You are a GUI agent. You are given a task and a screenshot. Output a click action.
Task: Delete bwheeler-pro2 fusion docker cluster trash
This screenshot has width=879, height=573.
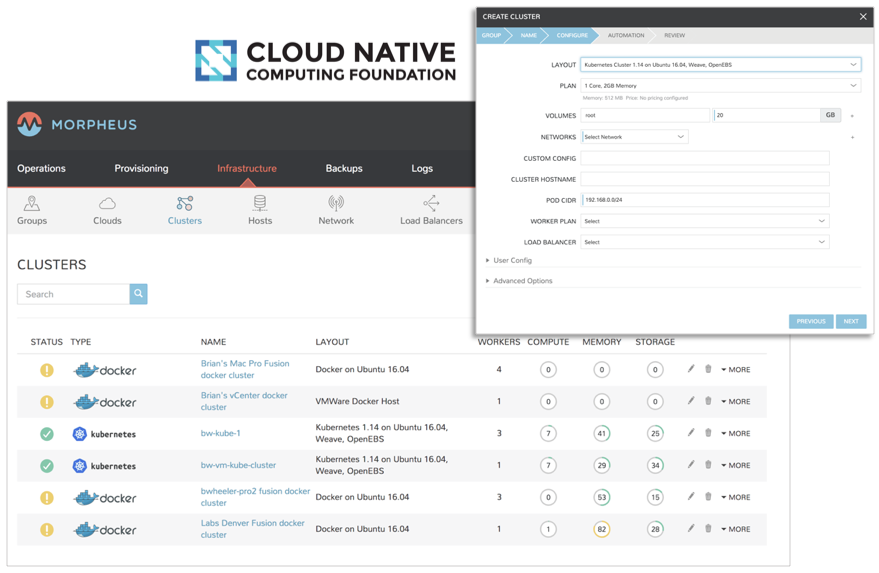point(708,496)
